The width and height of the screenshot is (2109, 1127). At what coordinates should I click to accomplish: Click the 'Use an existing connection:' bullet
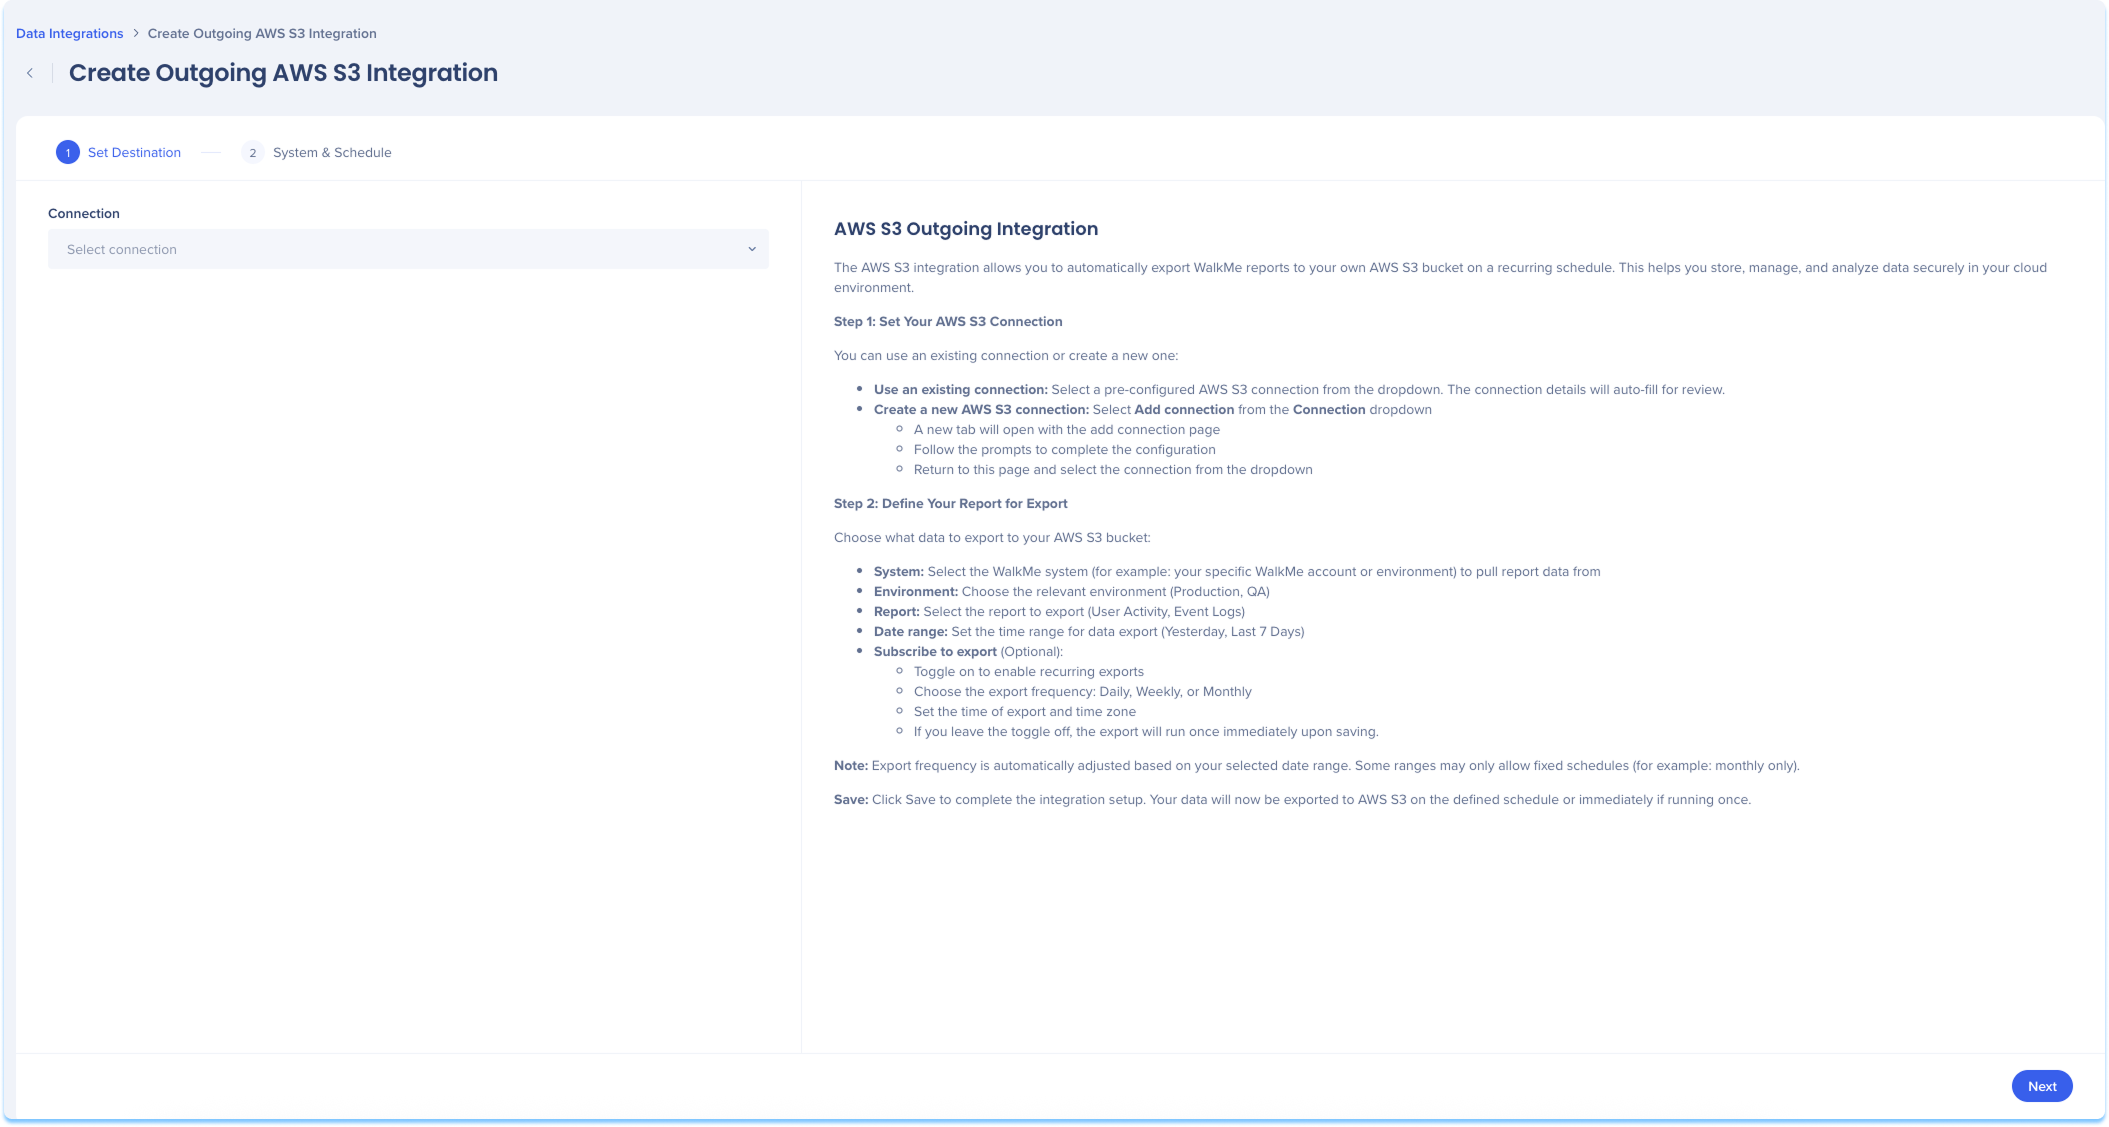pos(1299,390)
